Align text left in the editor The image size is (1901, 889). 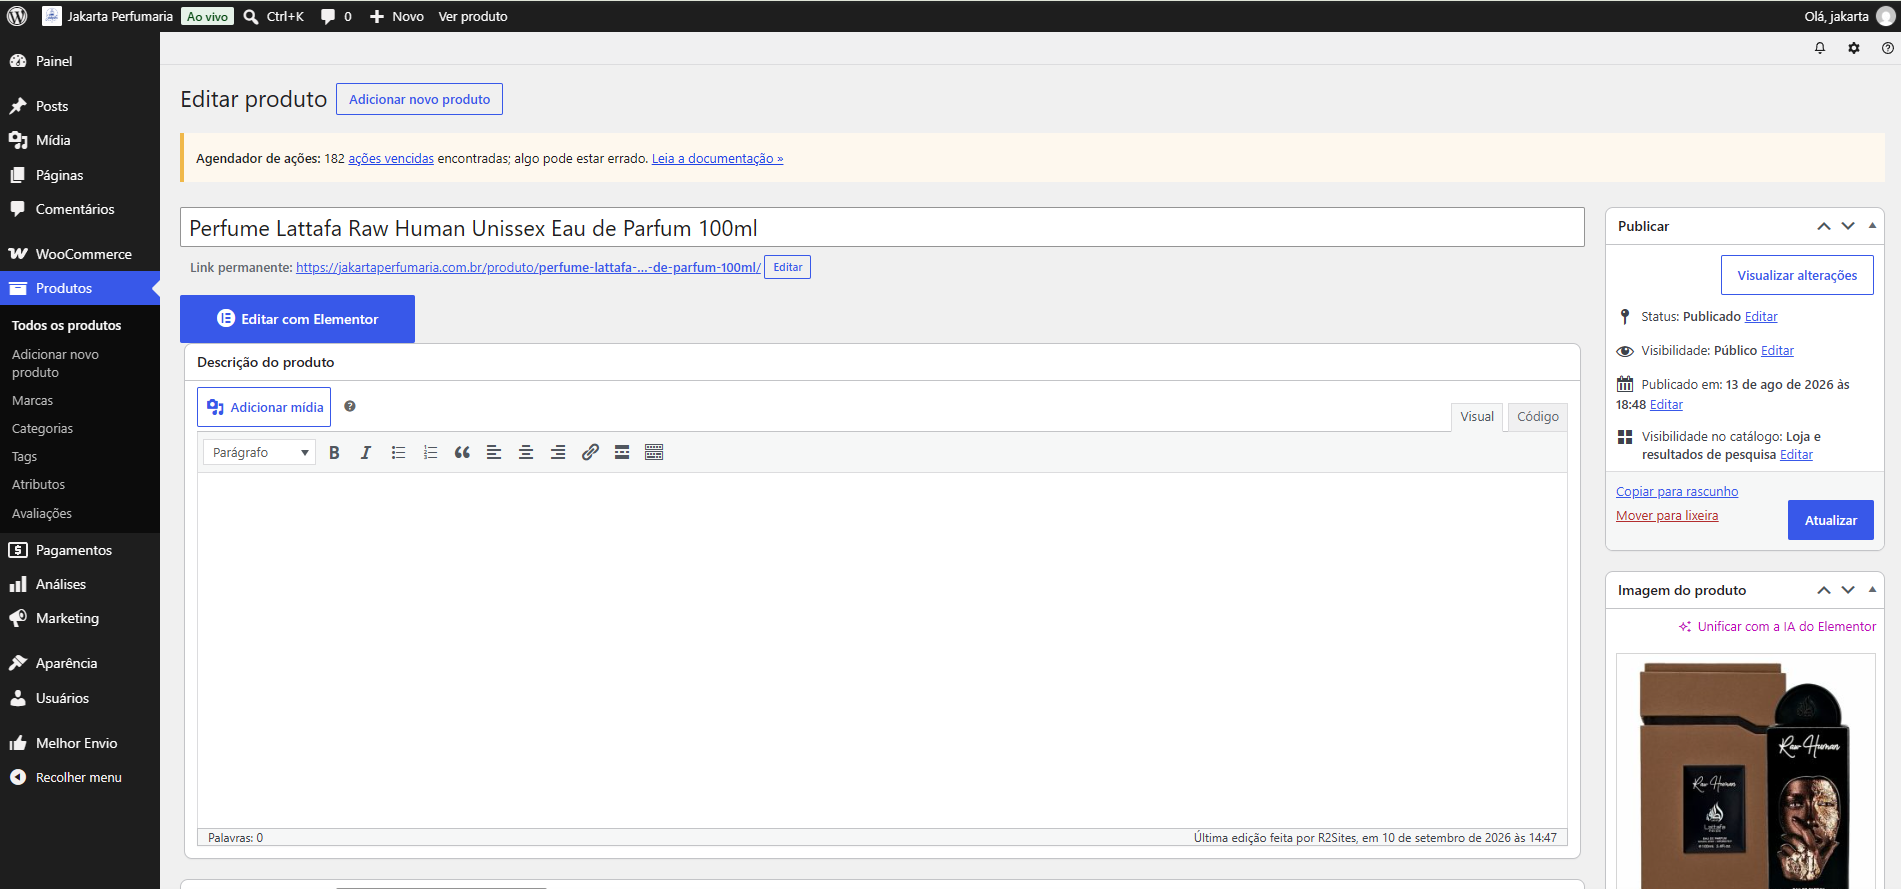pos(494,452)
